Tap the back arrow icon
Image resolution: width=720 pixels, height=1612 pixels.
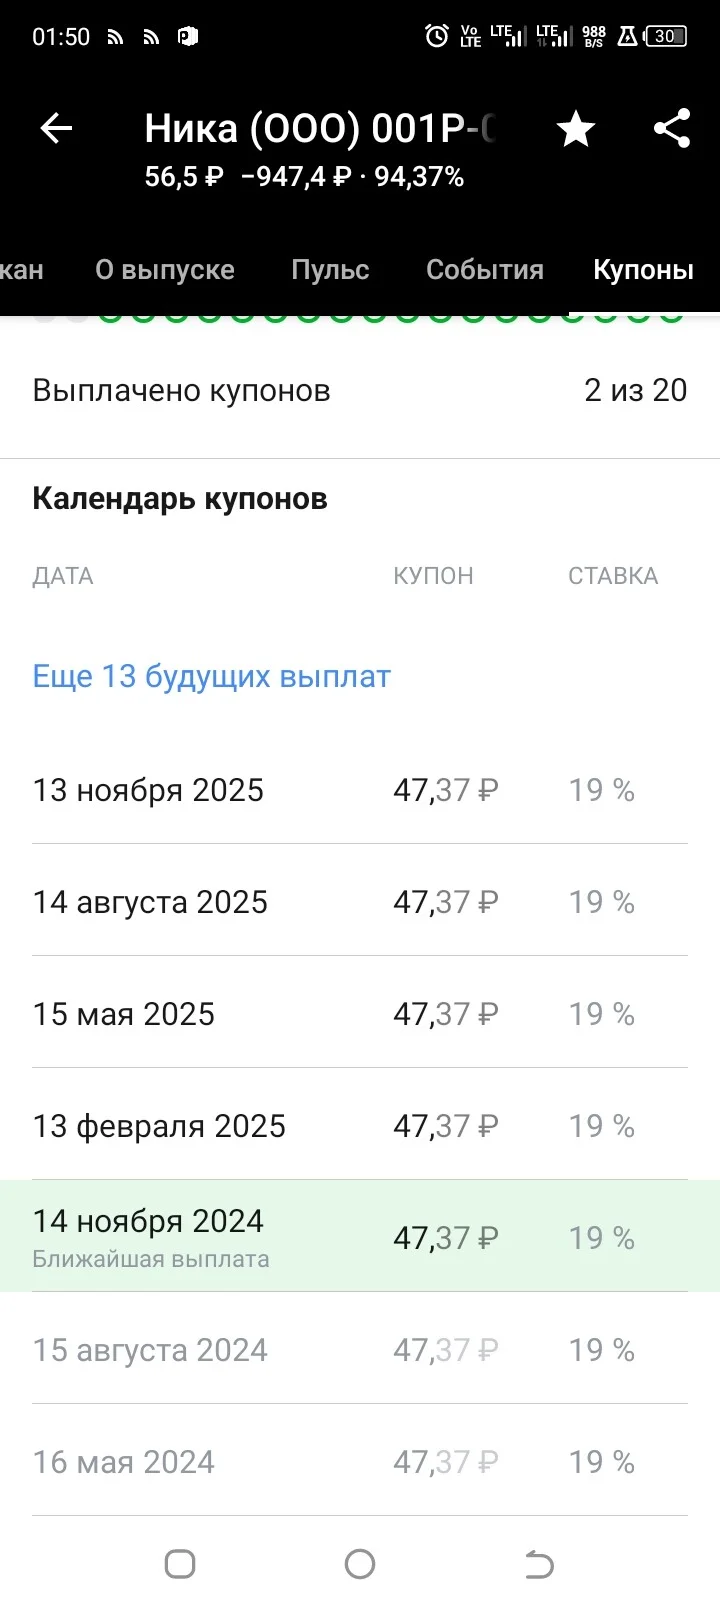pos(56,128)
